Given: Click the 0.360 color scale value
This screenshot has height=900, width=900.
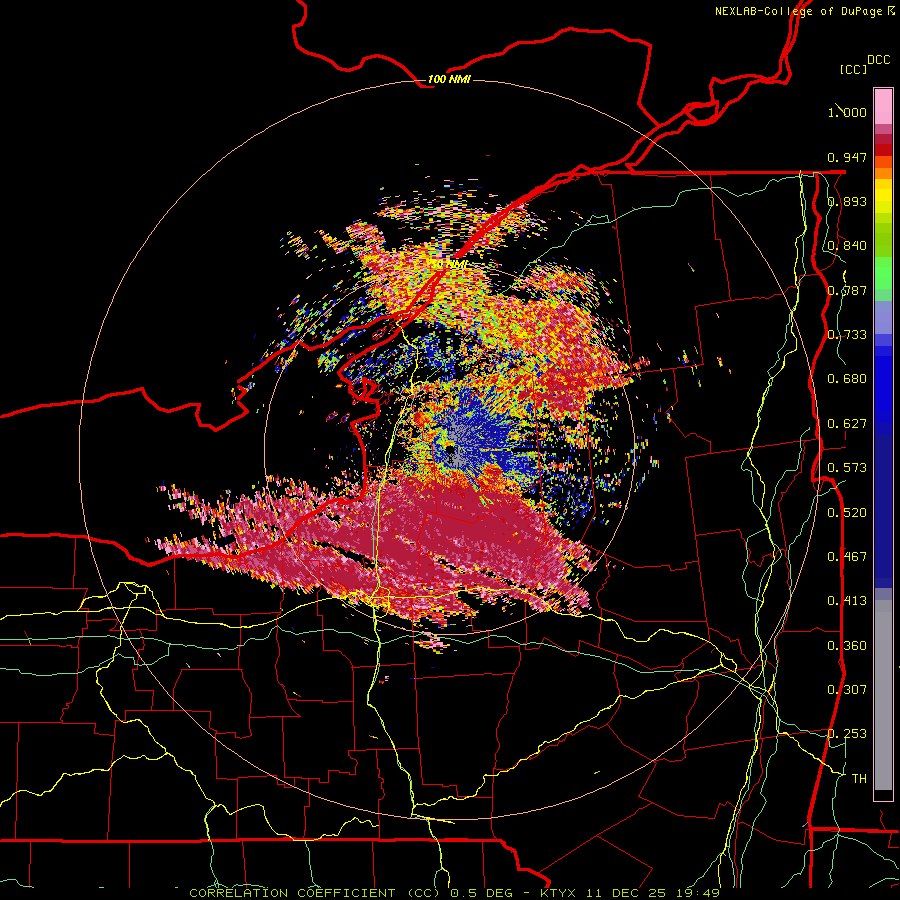Looking at the screenshot, I should point(847,646).
